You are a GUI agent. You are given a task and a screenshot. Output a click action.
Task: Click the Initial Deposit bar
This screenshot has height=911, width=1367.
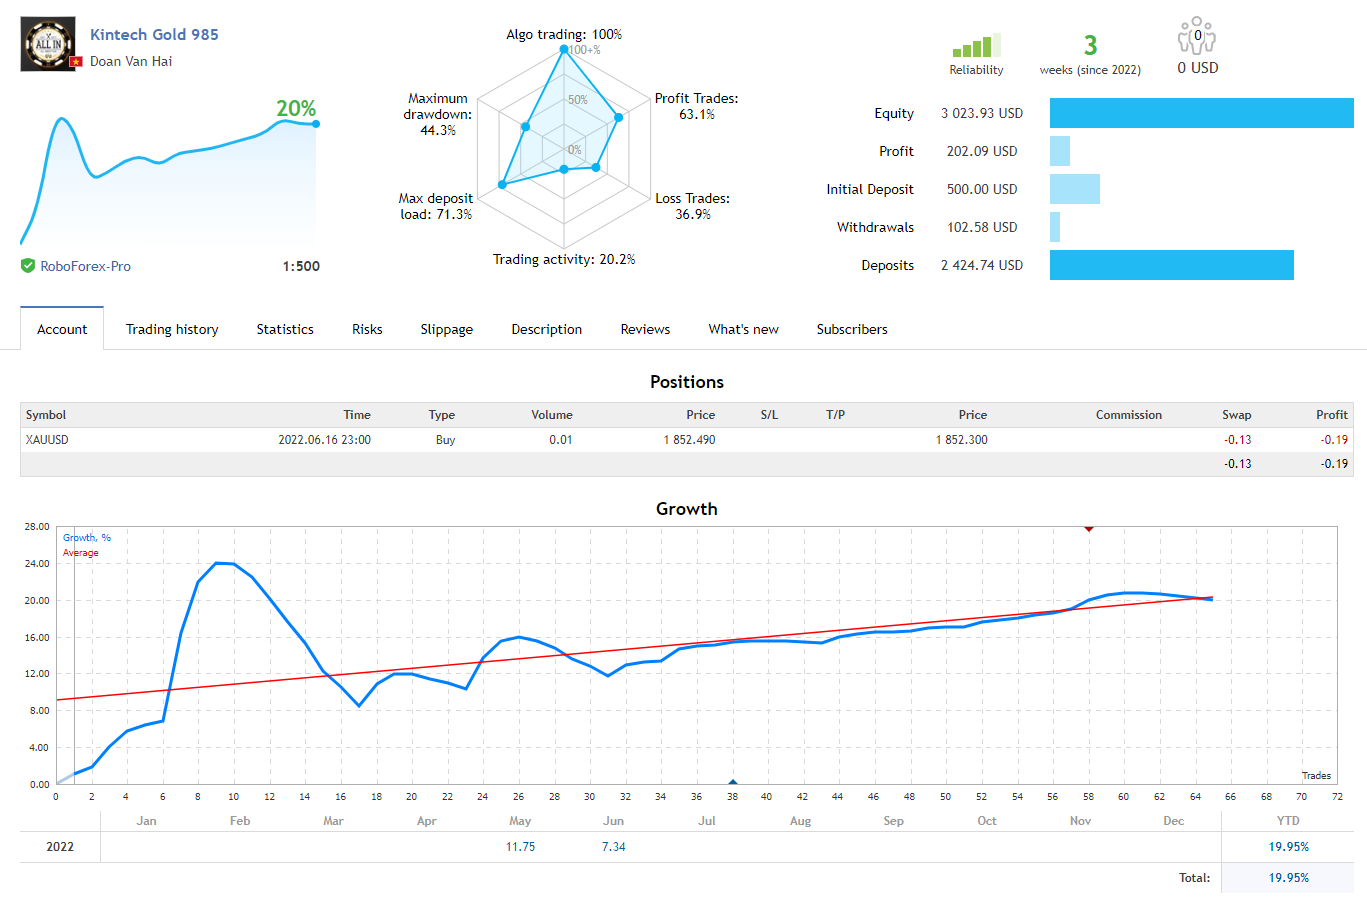tap(1075, 189)
